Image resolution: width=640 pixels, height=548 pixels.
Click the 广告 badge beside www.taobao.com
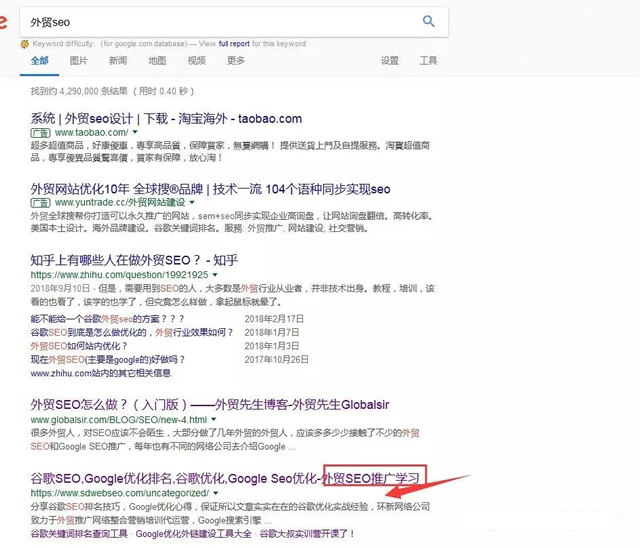coord(41,132)
